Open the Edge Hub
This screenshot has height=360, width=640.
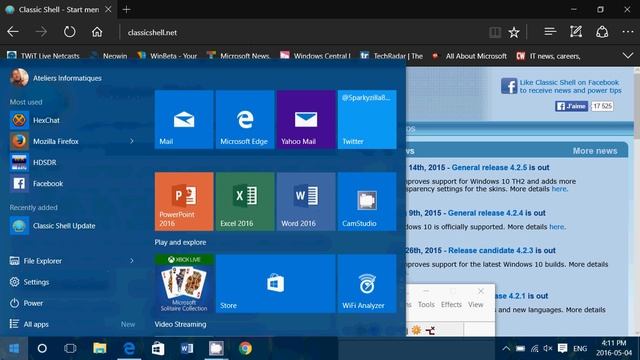(550, 32)
